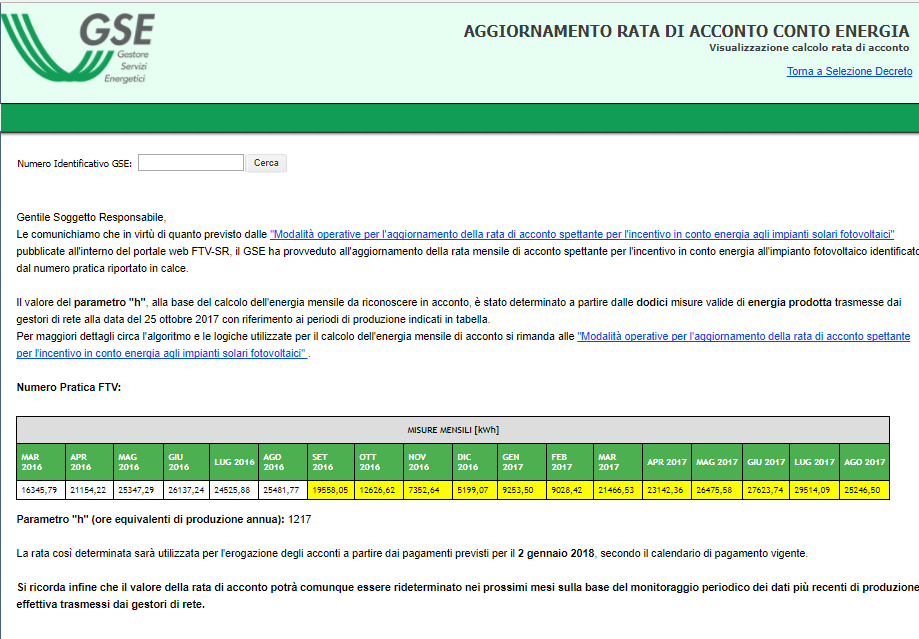Screen dimensions: 919x639
Task: Click the bold date '2 gennaio 2018'
Action: pos(556,553)
